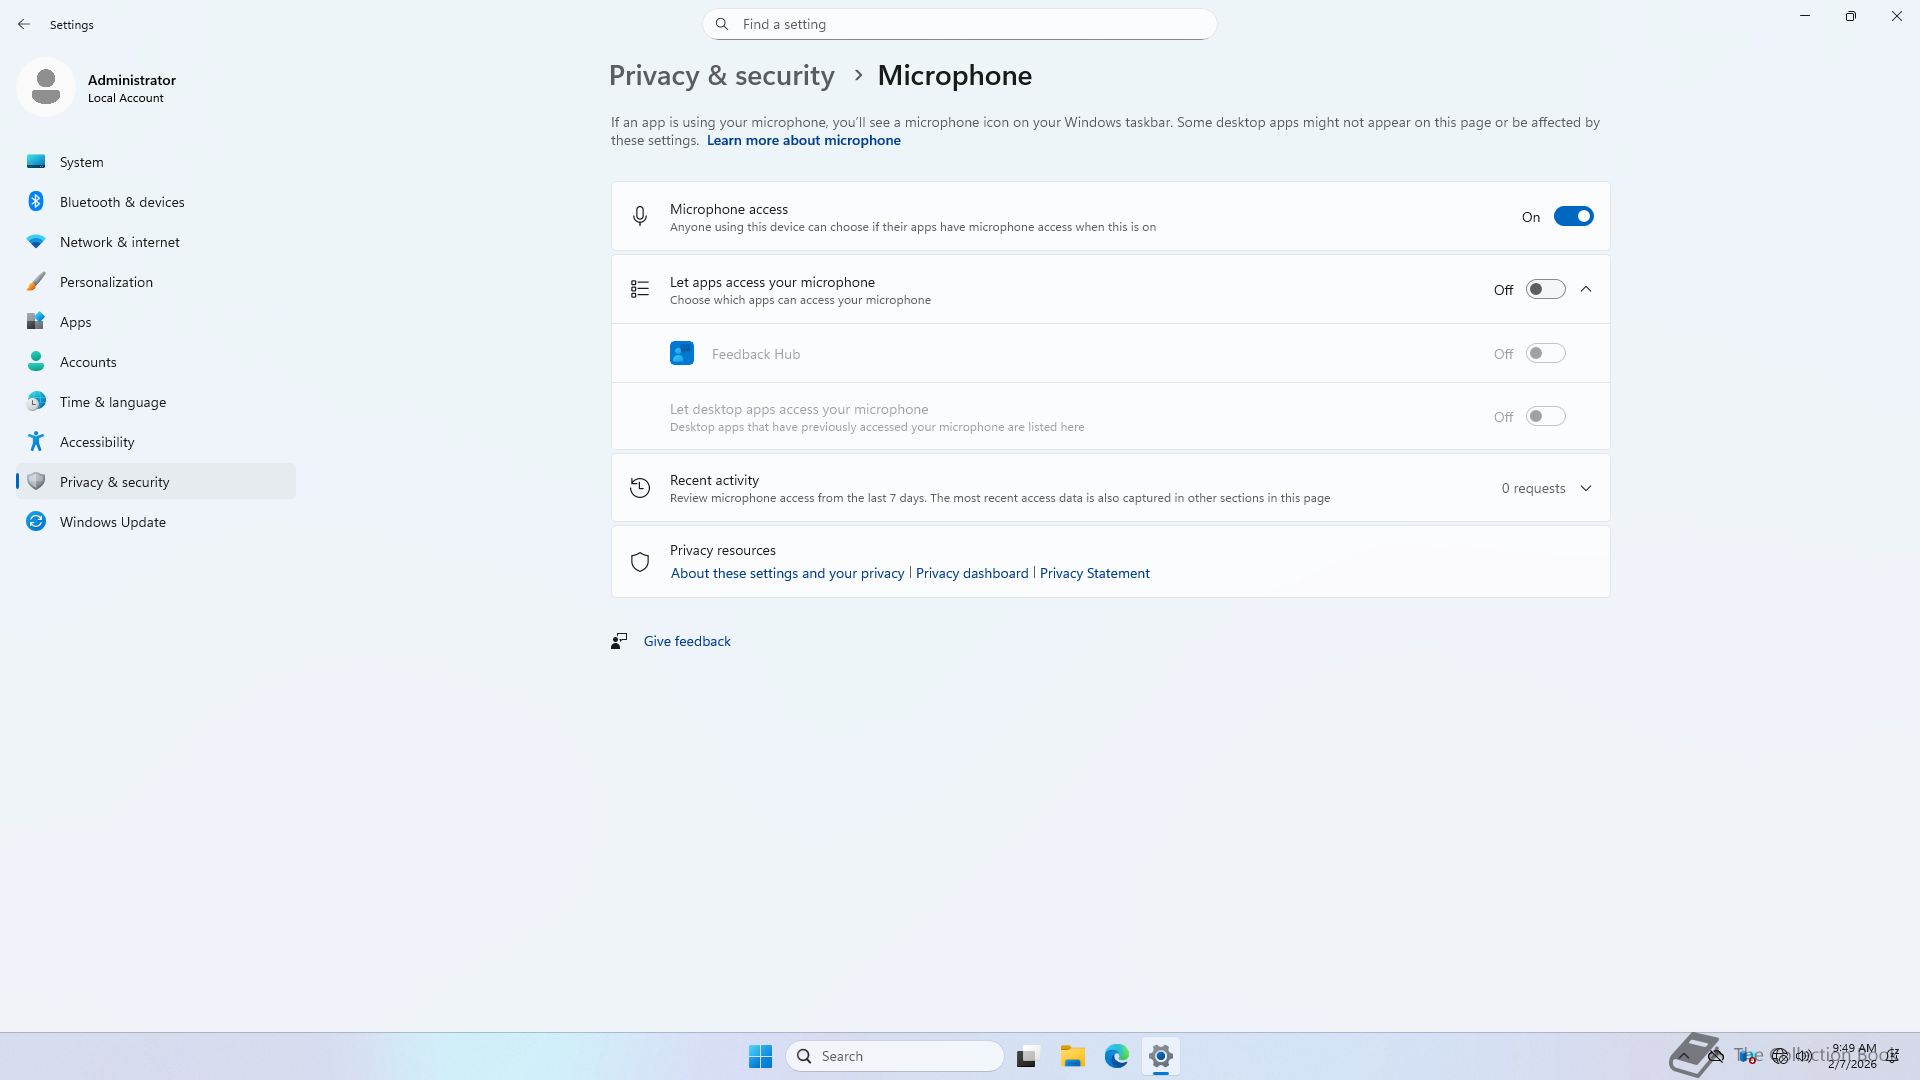
Task: Open File Explorer from the taskbar
Action: (x=1073, y=1056)
